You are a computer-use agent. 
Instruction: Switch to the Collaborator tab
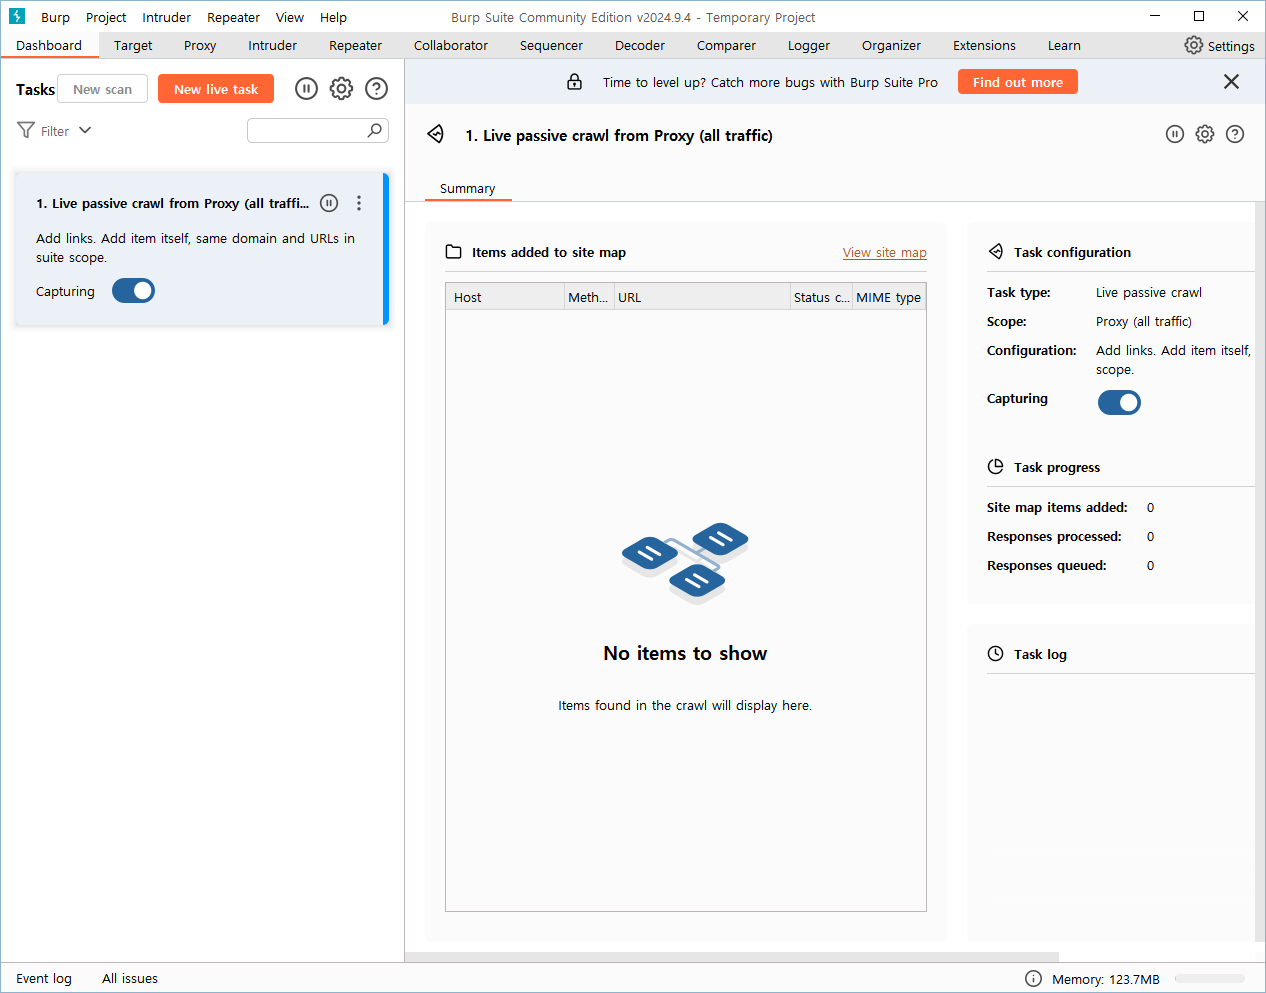pos(451,45)
